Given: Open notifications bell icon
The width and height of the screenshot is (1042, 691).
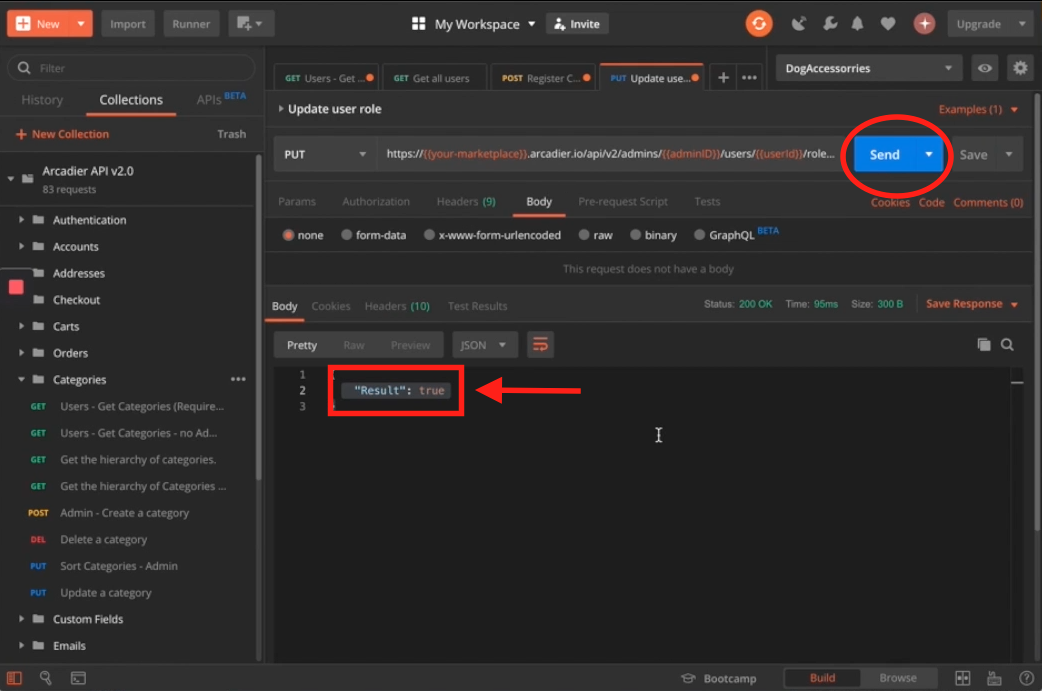Looking at the screenshot, I should click(x=857, y=24).
